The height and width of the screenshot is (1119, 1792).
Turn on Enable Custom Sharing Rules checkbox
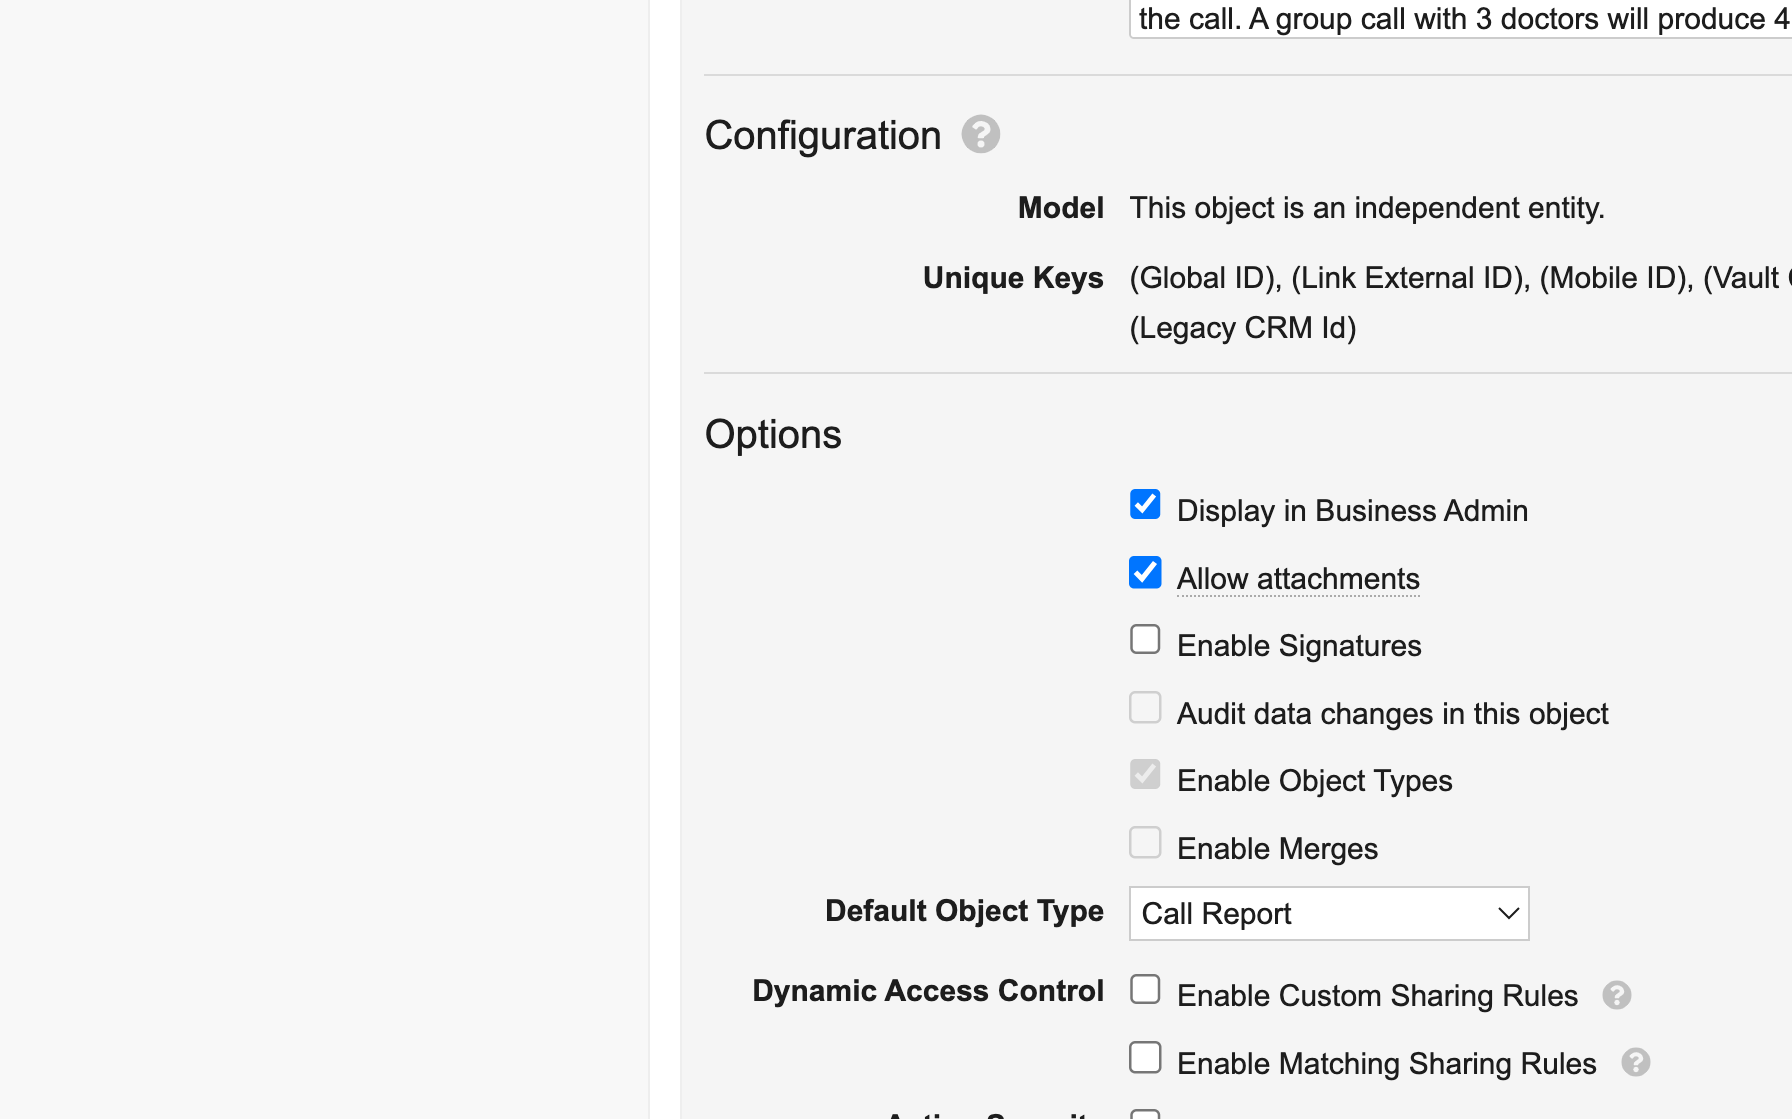[1145, 990]
